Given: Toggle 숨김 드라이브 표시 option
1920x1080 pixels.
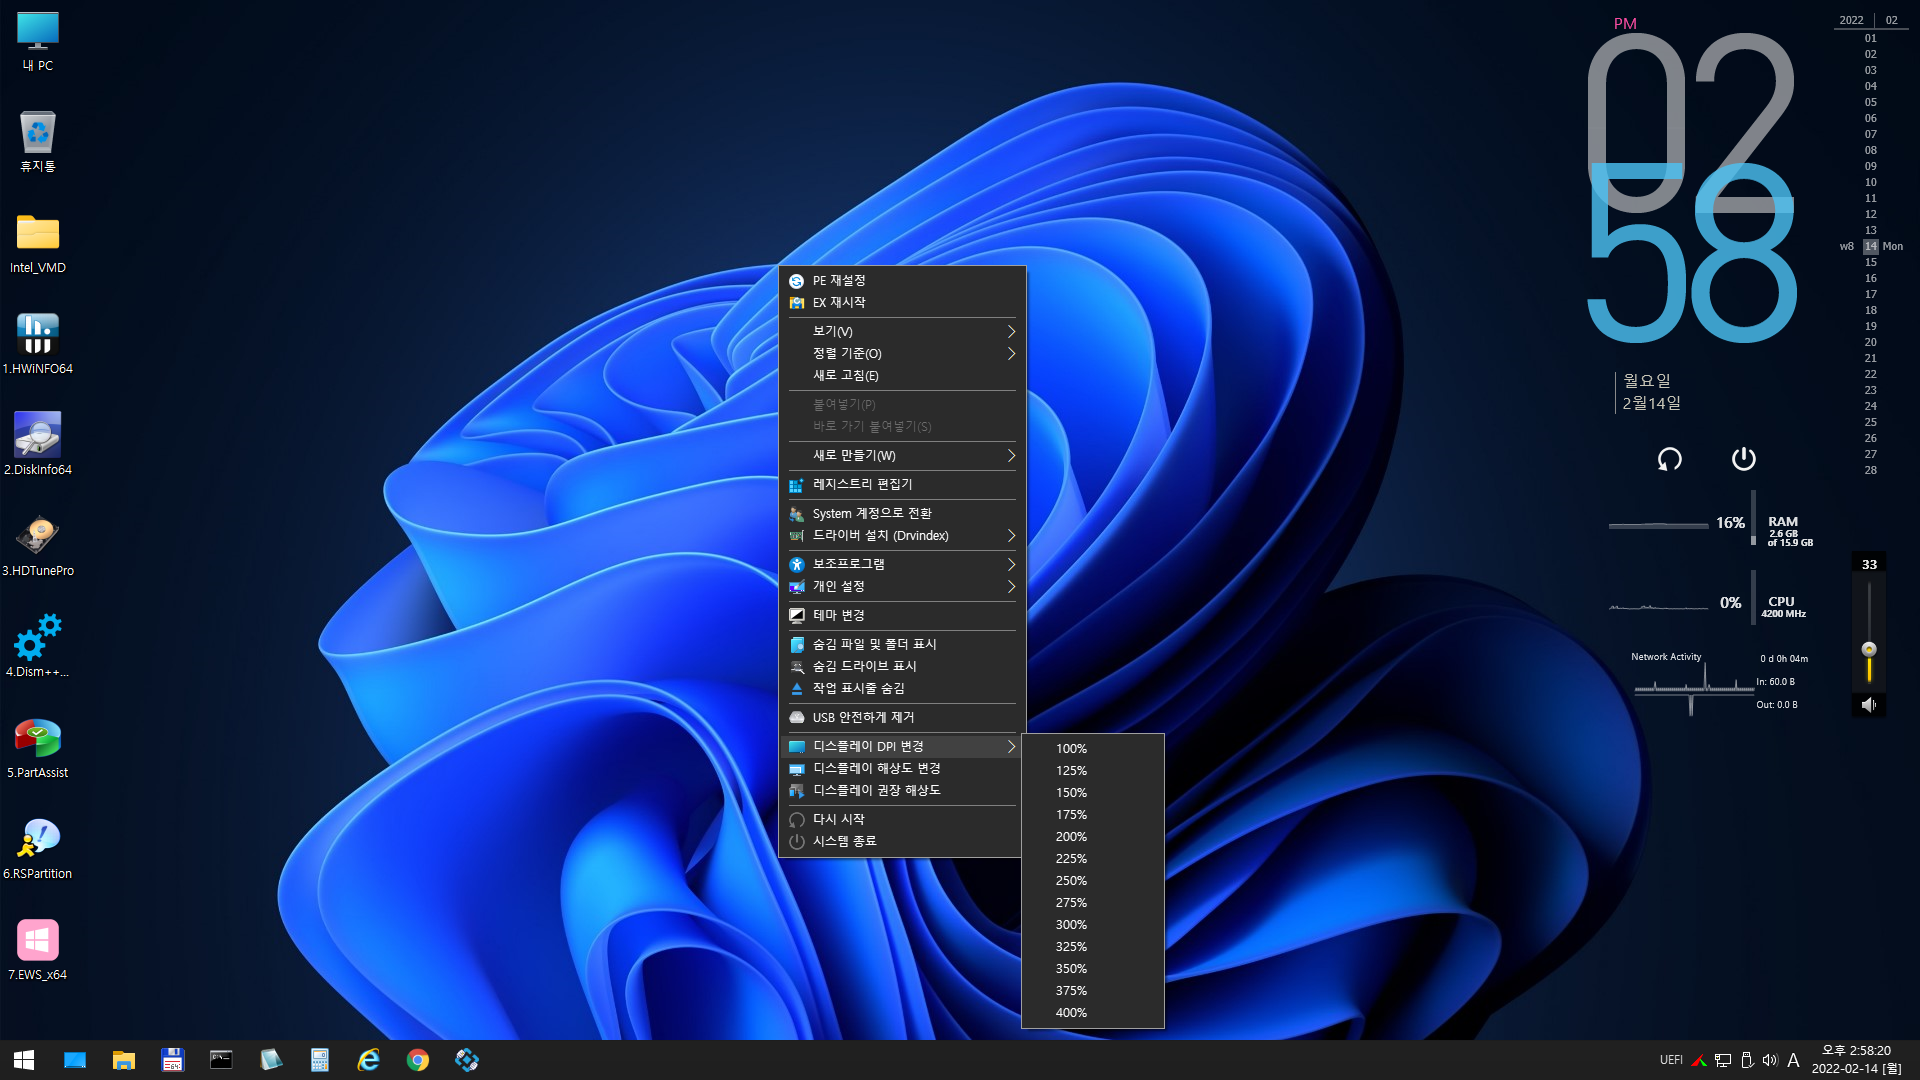Looking at the screenshot, I should [x=902, y=666].
